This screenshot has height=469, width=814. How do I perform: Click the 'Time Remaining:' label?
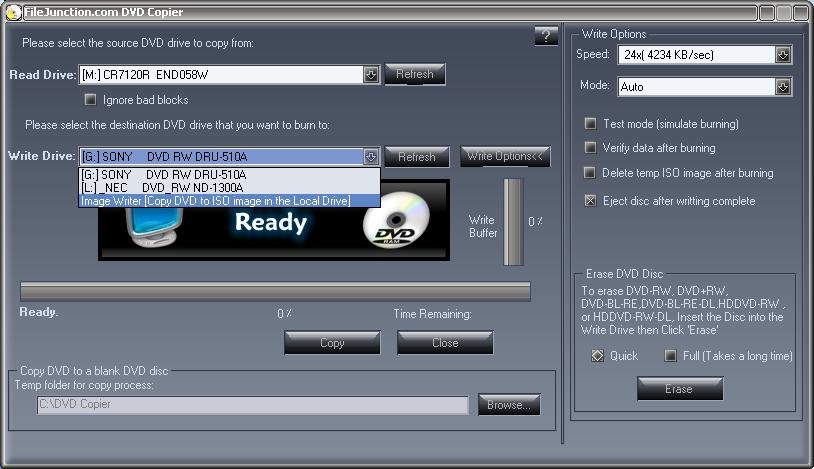coord(432,314)
